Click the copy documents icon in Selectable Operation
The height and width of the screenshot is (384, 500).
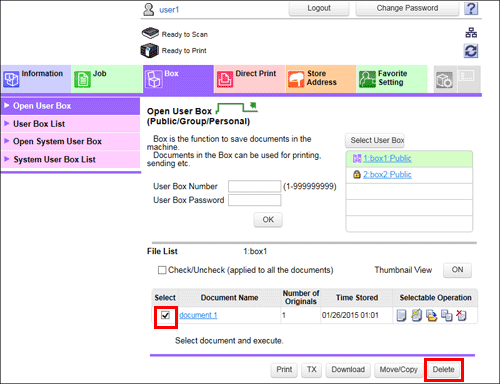(447, 315)
